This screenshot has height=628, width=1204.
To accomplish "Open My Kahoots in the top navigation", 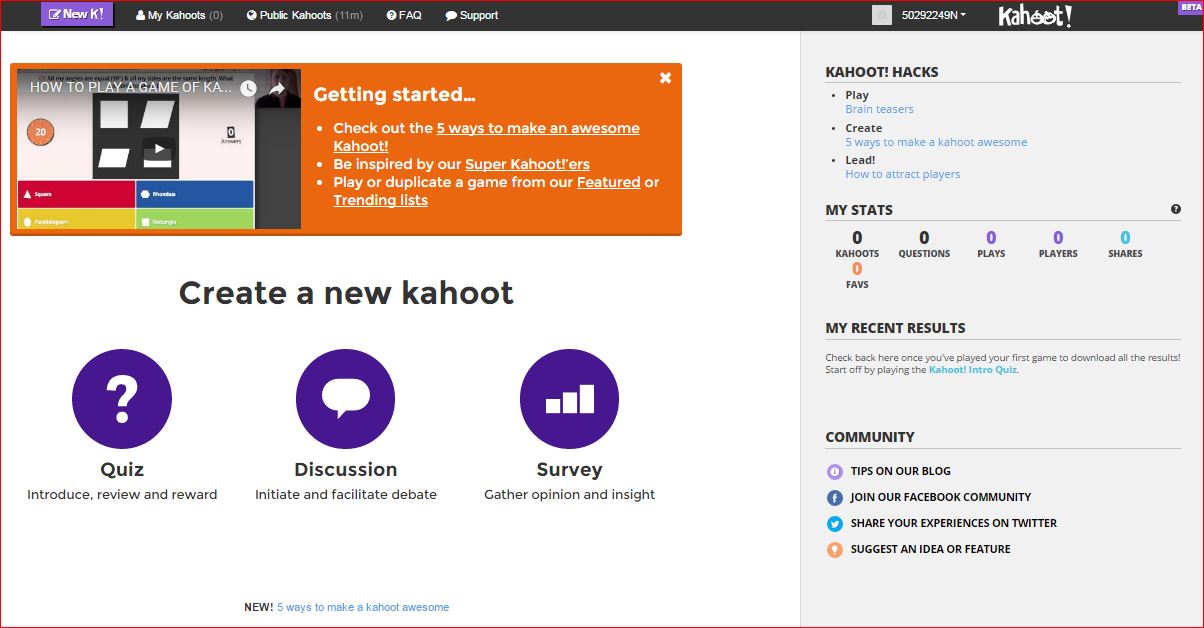I will pos(179,15).
